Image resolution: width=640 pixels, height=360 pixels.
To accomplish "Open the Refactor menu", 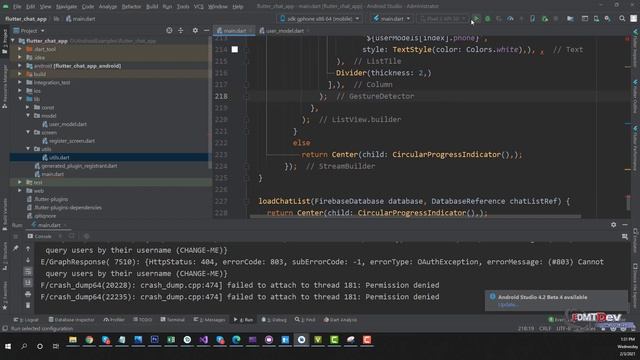I will pos(131,7).
